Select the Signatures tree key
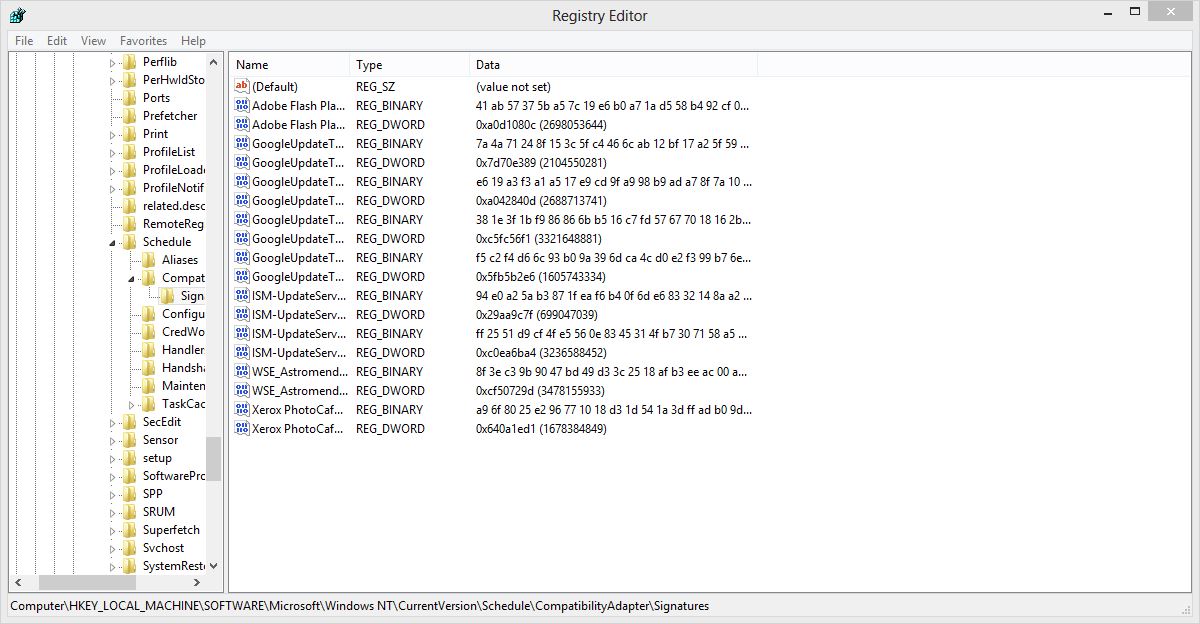Image resolution: width=1200 pixels, height=624 pixels. pos(192,296)
